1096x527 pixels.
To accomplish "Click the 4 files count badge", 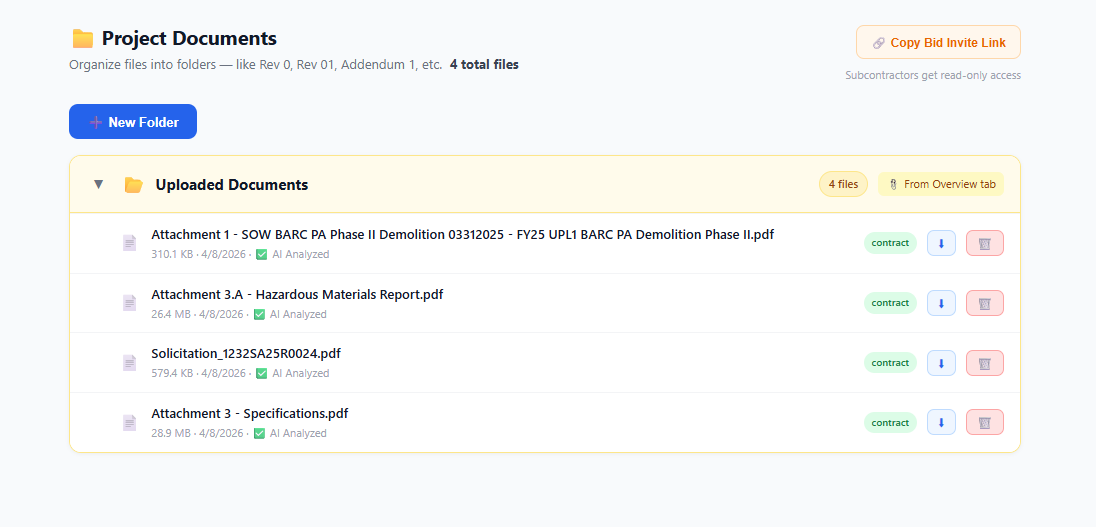I will pyautogui.click(x=843, y=184).
